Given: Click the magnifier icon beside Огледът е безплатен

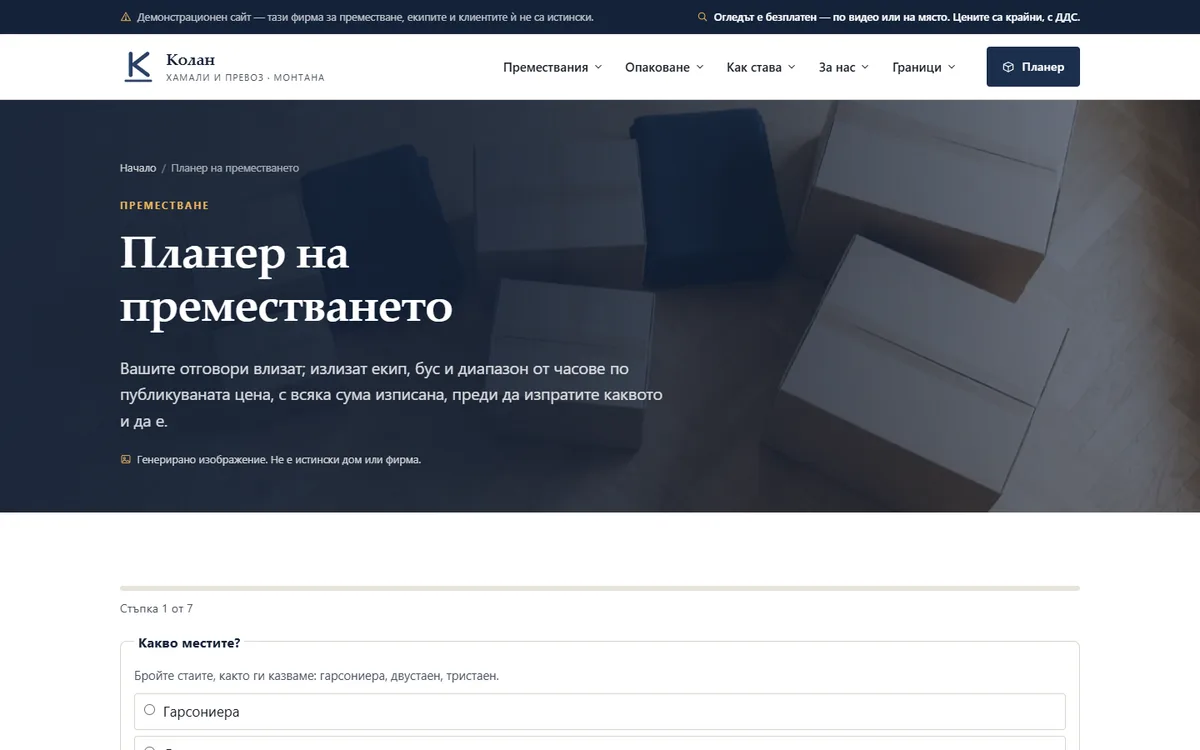Looking at the screenshot, I should pyautogui.click(x=702, y=17).
